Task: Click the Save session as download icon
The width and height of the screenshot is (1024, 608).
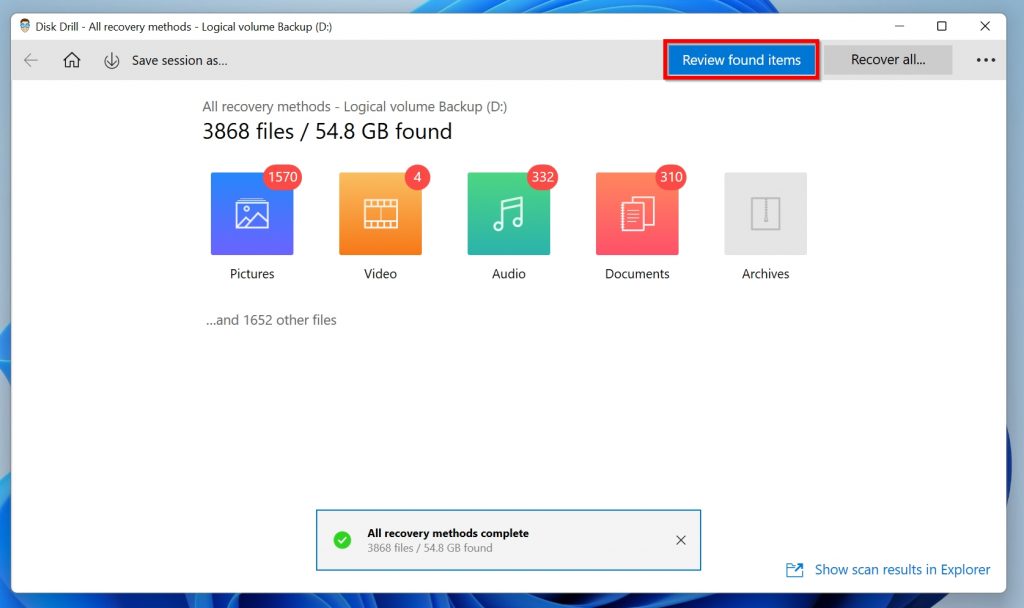Action: click(x=111, y=60)
